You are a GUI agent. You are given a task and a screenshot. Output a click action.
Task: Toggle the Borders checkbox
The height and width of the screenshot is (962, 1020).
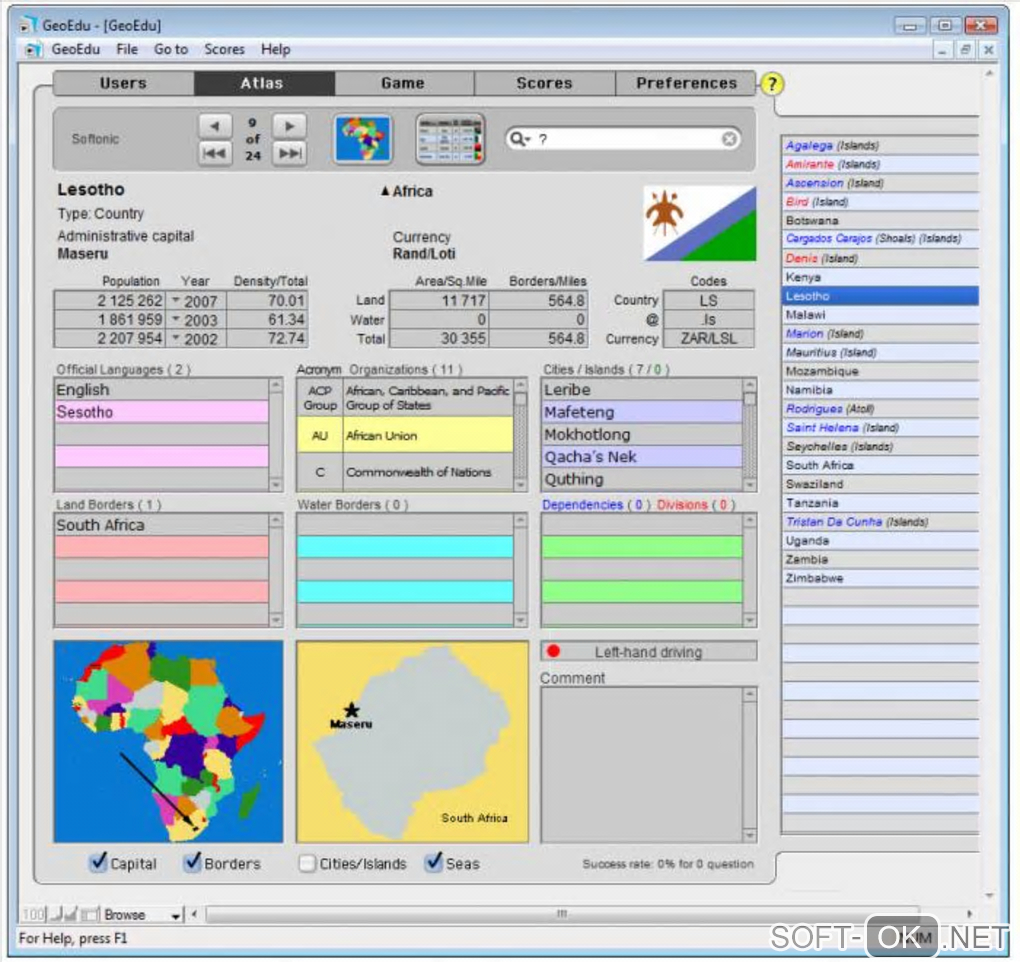(x=193, y=862)
